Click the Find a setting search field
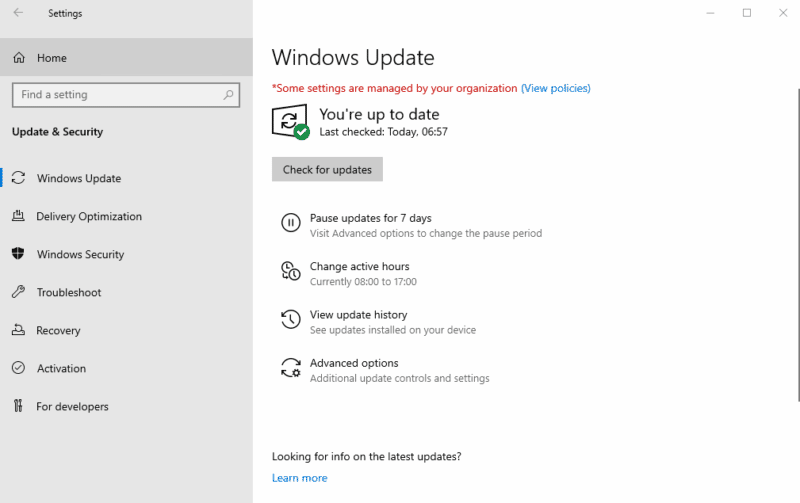Screen dimensions: 800x503 coord(126,95)
